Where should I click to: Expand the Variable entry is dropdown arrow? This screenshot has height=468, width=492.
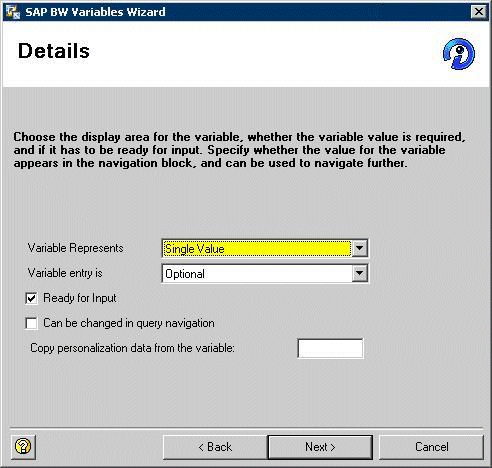click(x=359, y=273)
